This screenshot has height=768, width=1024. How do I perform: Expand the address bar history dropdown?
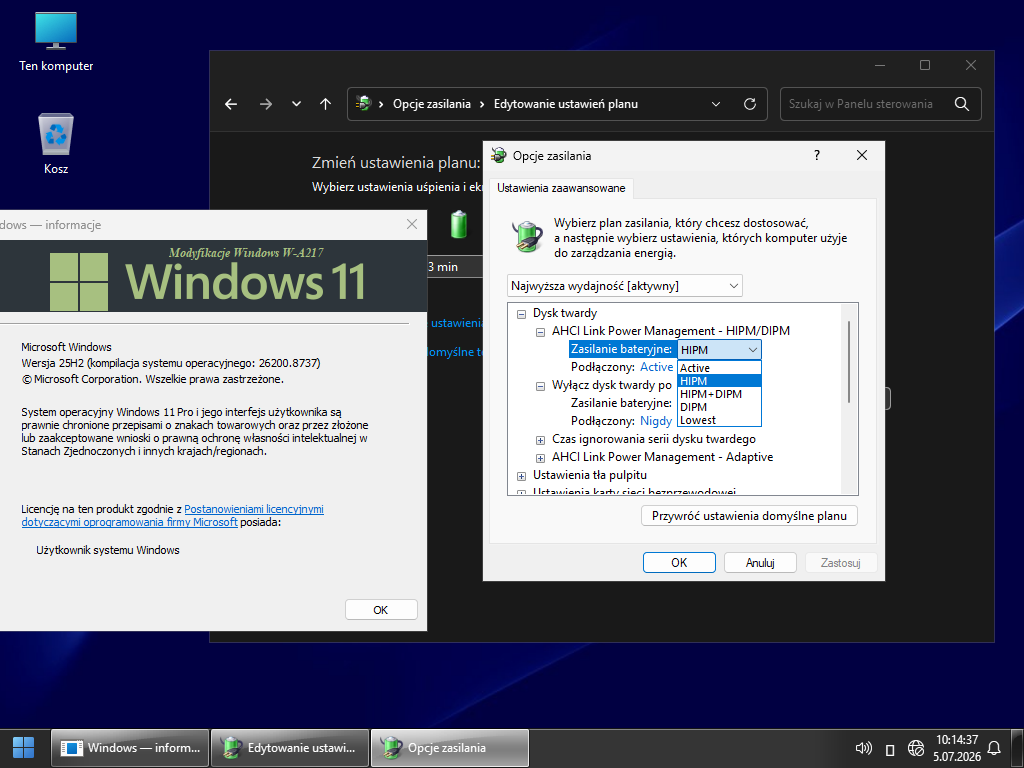coord(716,104)
